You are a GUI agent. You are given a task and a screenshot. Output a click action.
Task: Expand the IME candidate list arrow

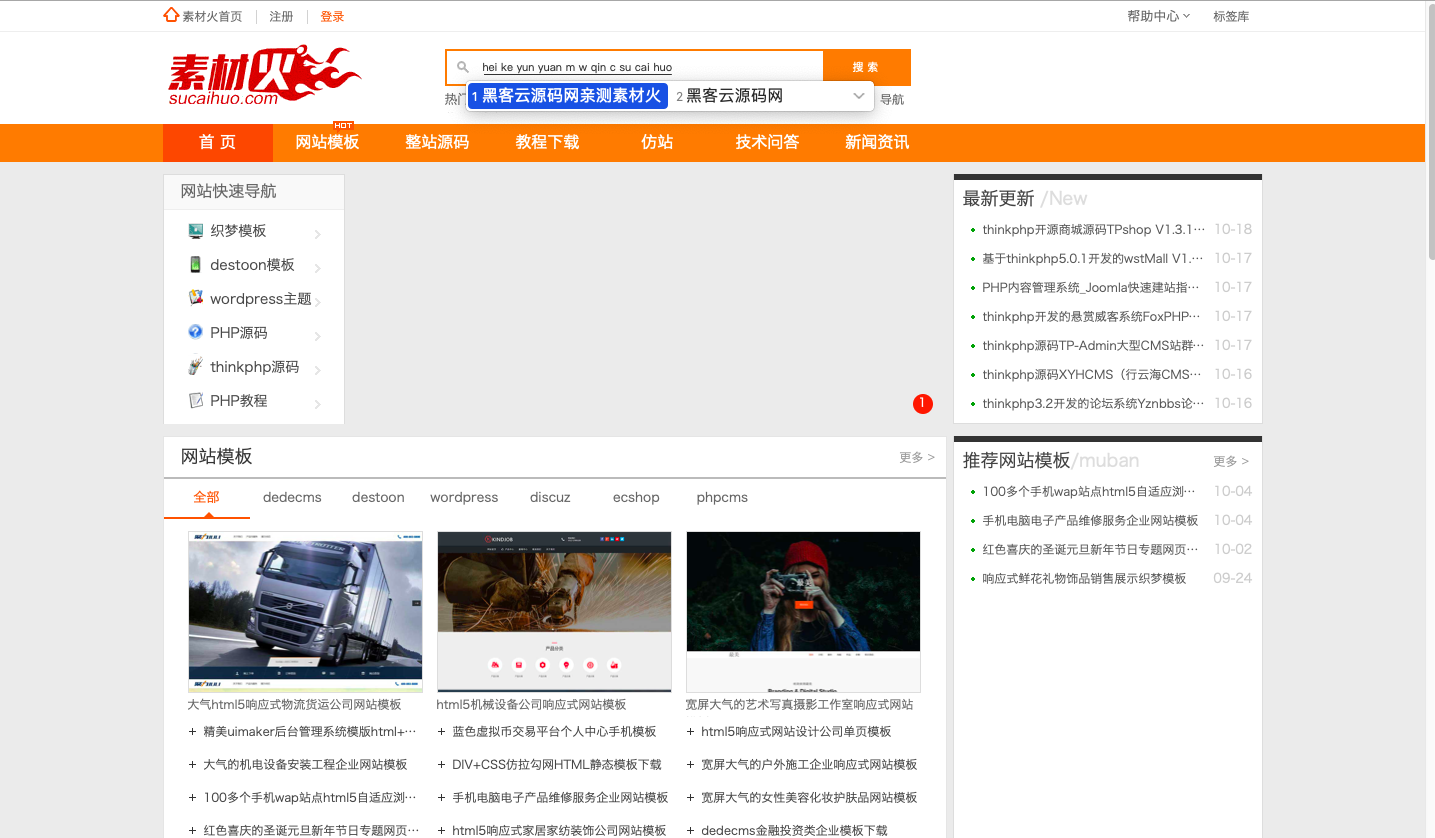pyautogui.click(x=858, y=96)
